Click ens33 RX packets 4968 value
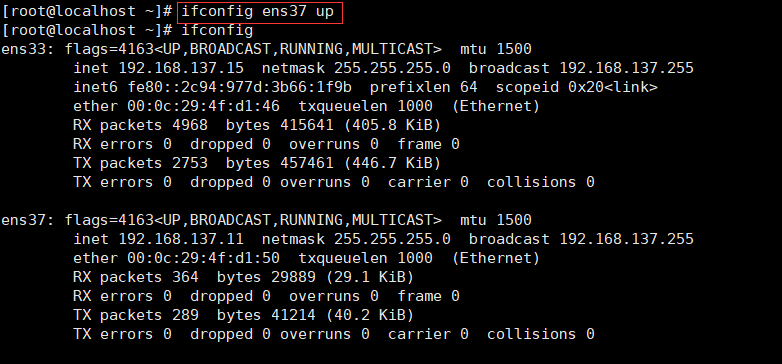Viewport: 782px width, 364px height. coord(190,125)
